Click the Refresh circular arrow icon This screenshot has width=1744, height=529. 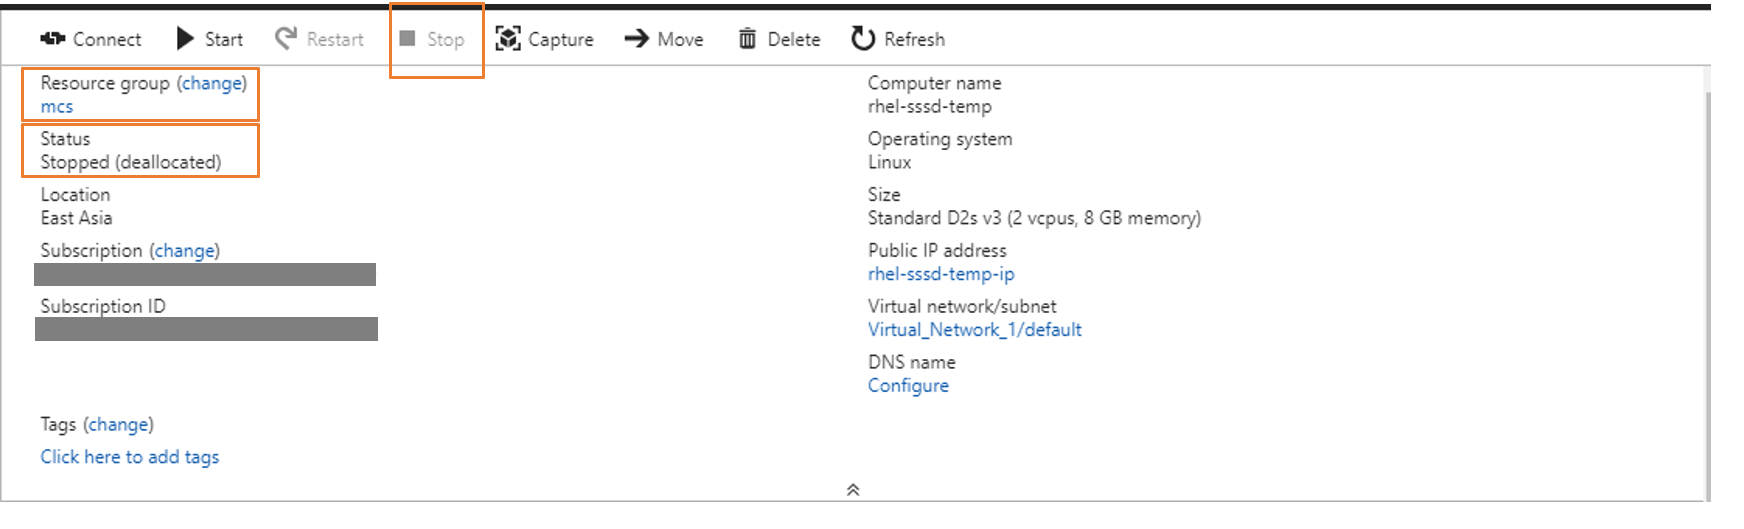[863, 39]
